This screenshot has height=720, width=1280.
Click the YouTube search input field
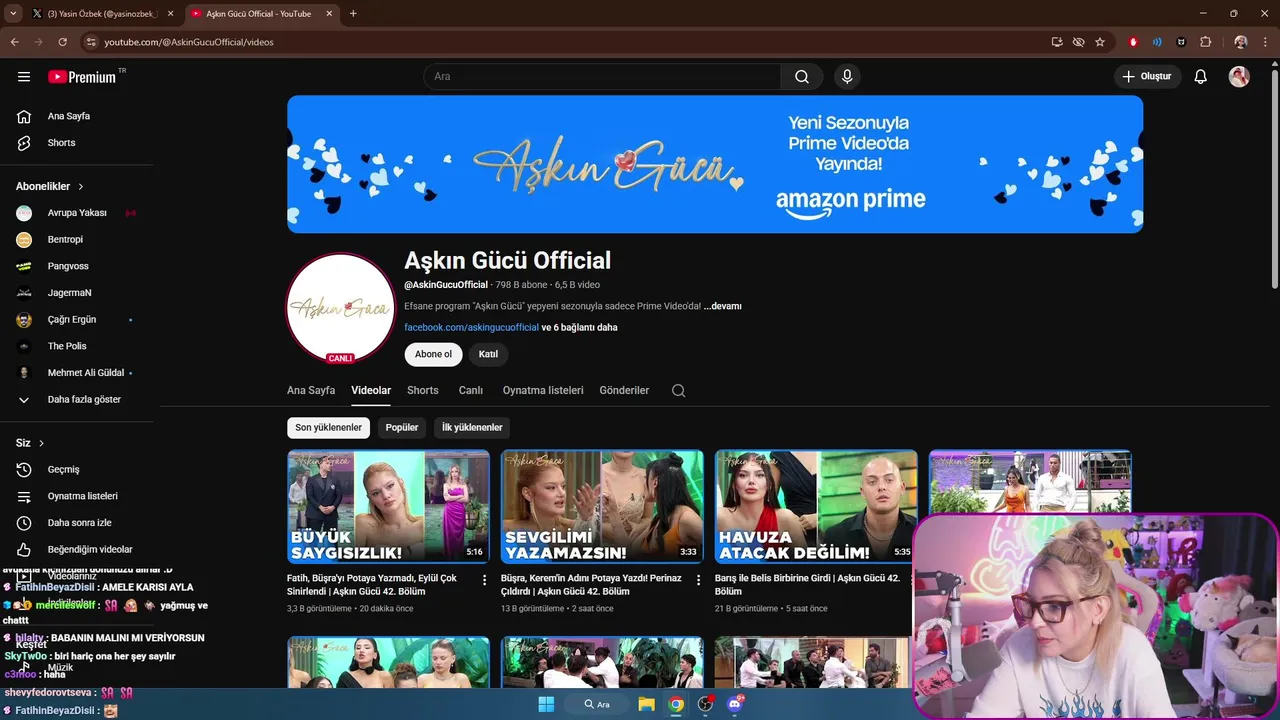coord(602,76)
